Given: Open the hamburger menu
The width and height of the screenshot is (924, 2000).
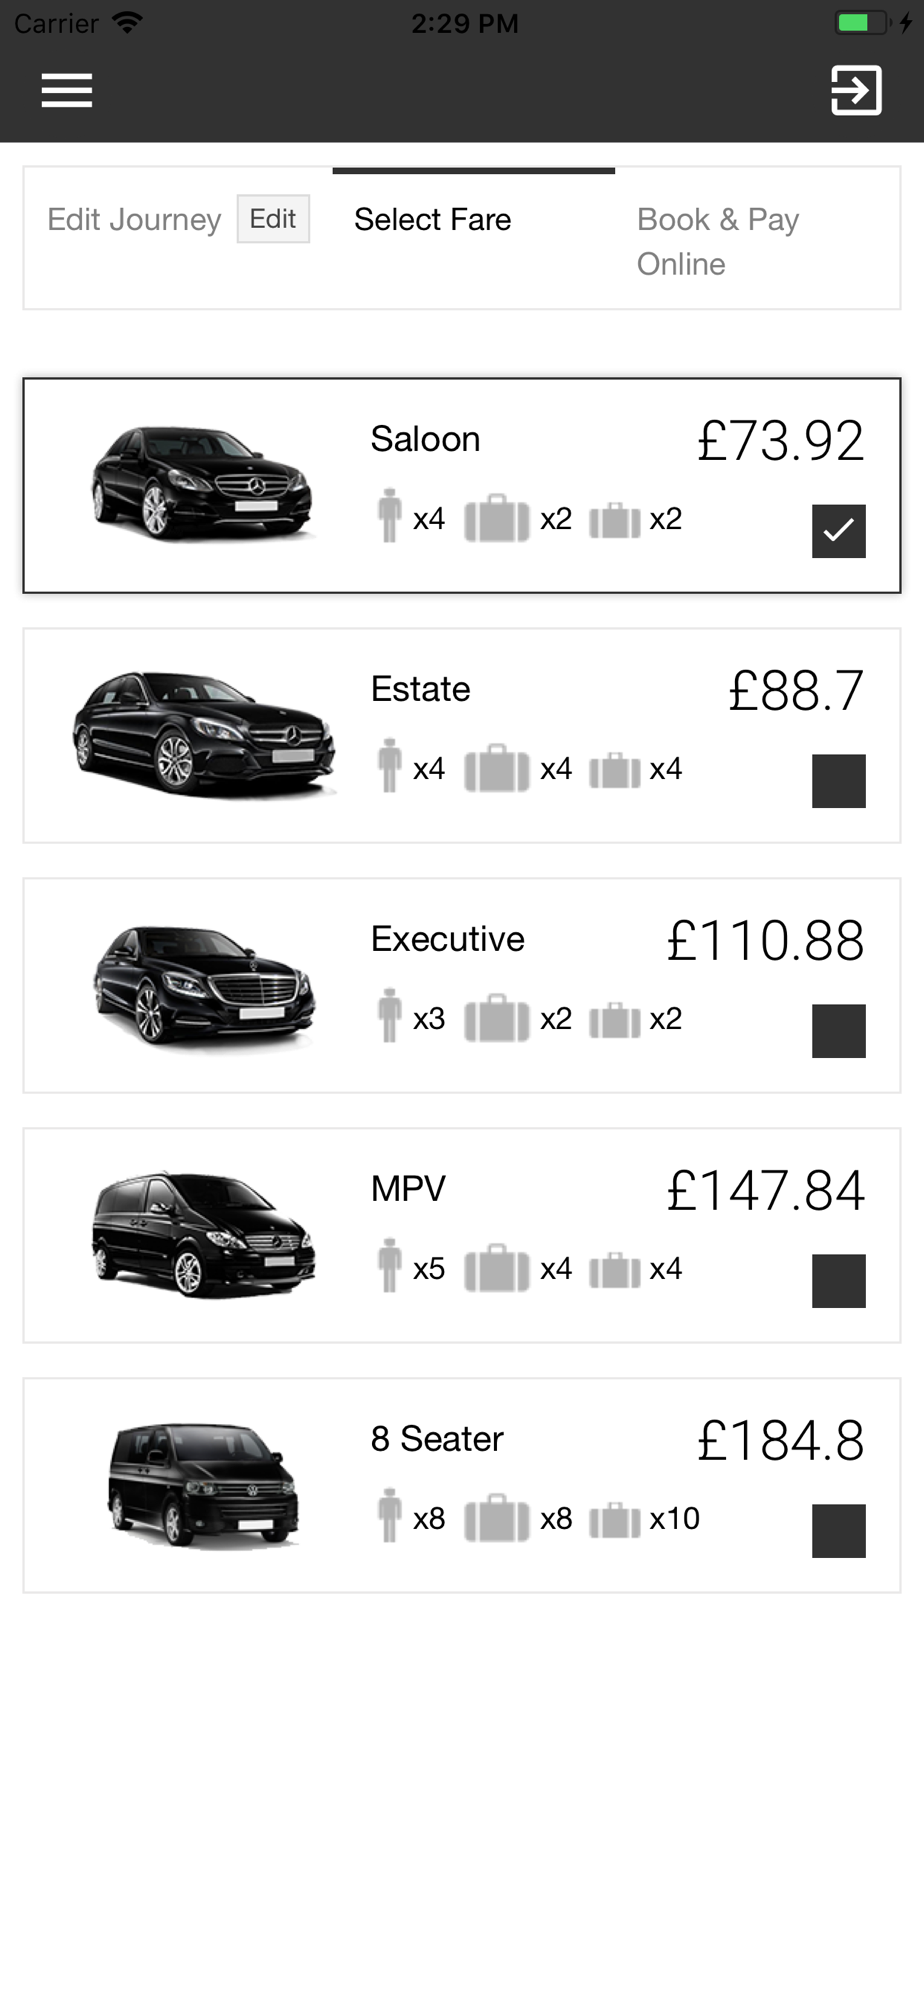Looking at the screenshot, I should (x=67, y=90).
